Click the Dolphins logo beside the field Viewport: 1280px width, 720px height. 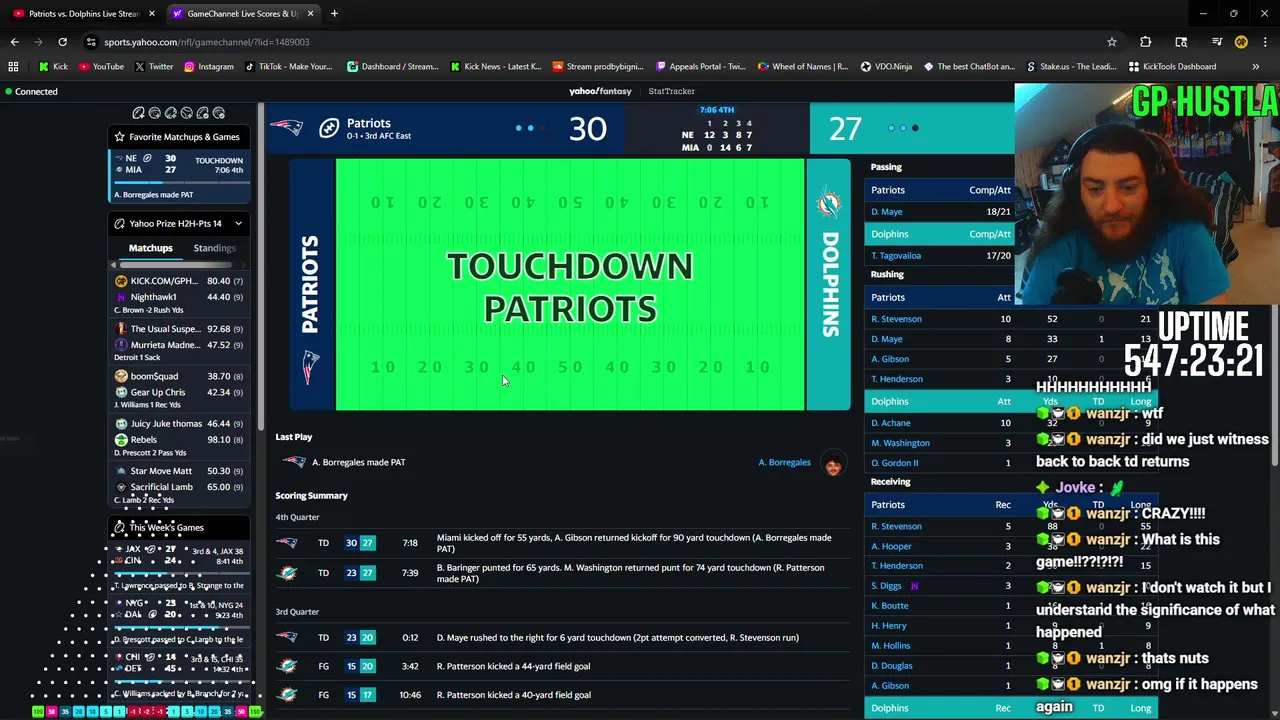[828, 205]
